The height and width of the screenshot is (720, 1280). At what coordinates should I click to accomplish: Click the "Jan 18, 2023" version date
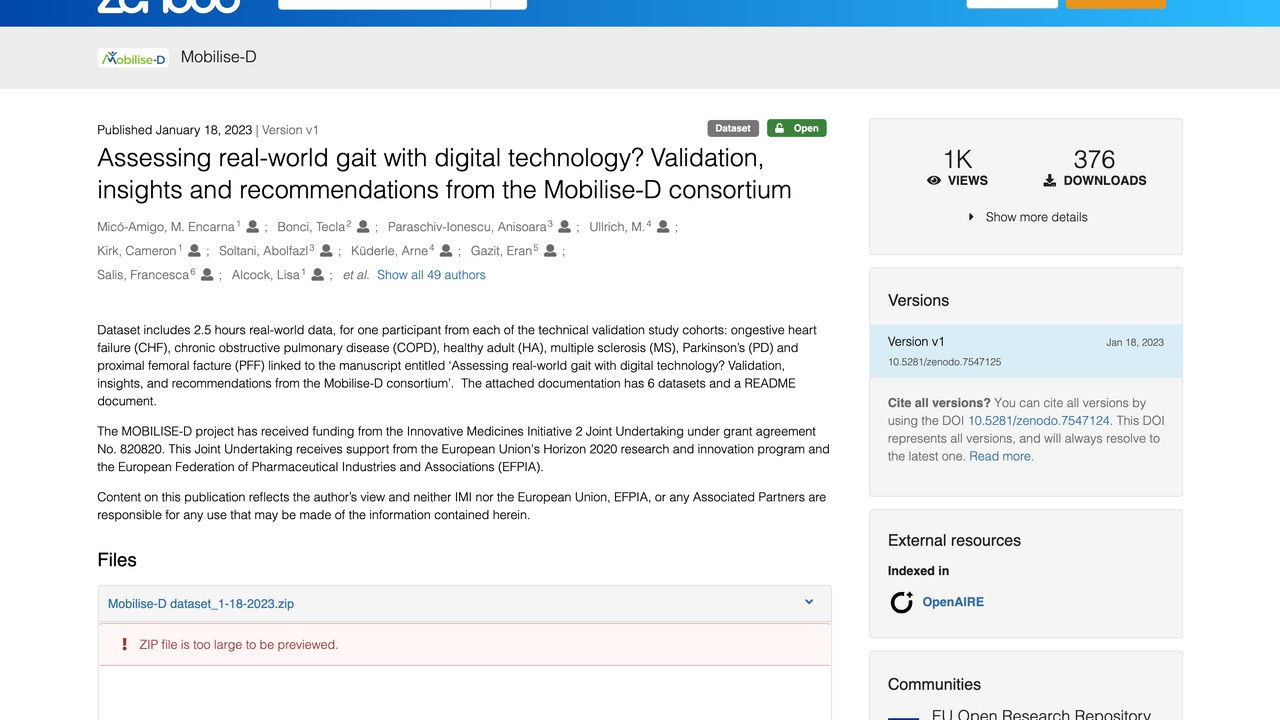pos(1135,342)
